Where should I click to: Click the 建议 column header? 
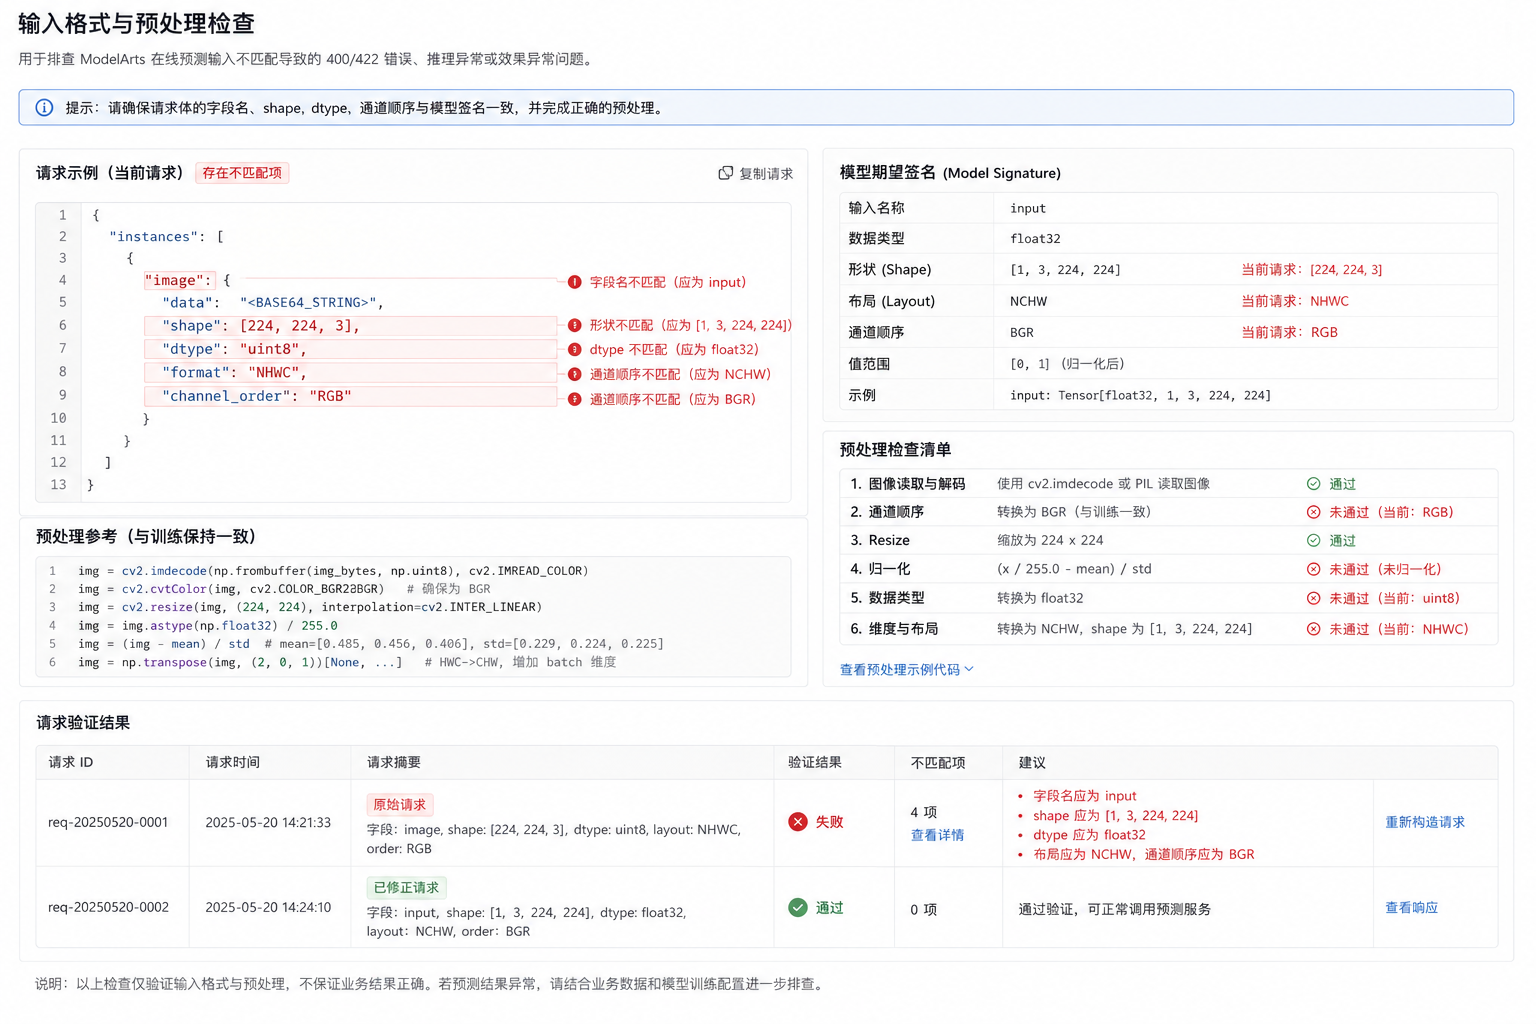click(x=1032, y=762)
